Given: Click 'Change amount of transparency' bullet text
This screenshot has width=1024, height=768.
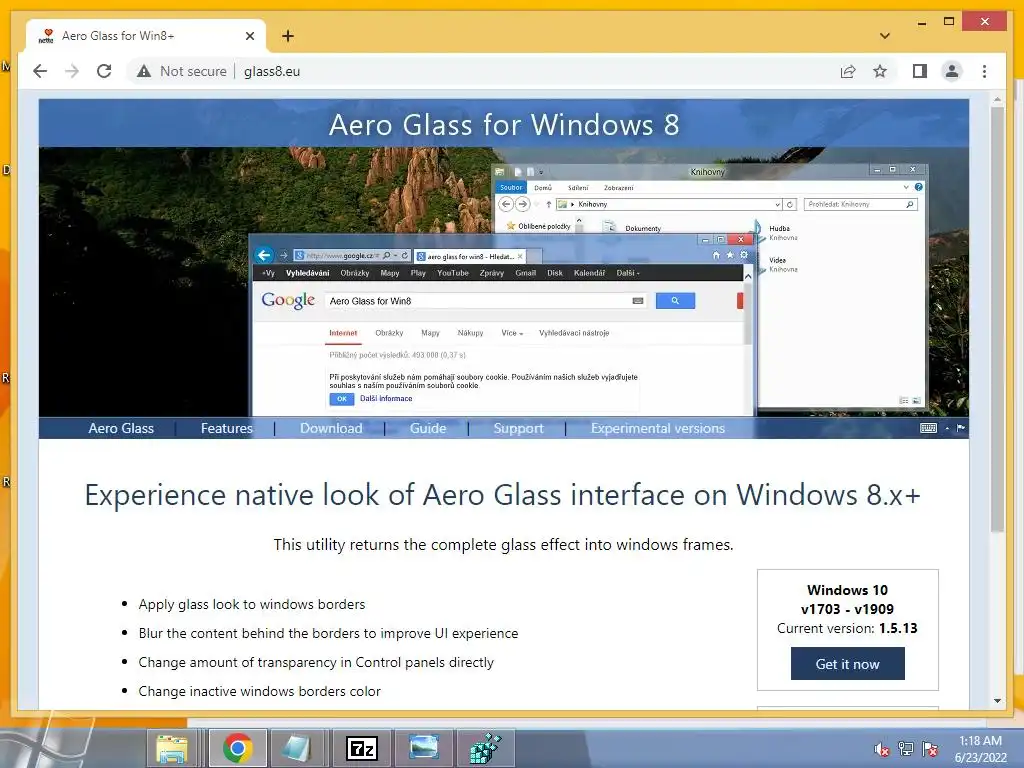Looking at the screenshot, I should pos(316,662).
